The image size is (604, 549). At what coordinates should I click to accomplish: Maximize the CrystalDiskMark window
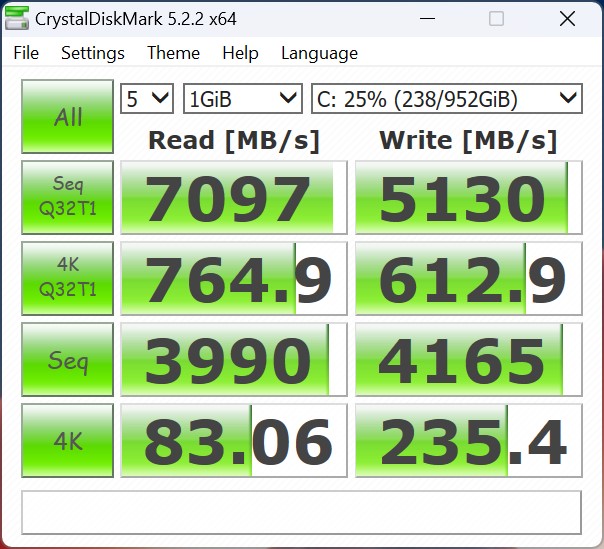tap(496, 18)
